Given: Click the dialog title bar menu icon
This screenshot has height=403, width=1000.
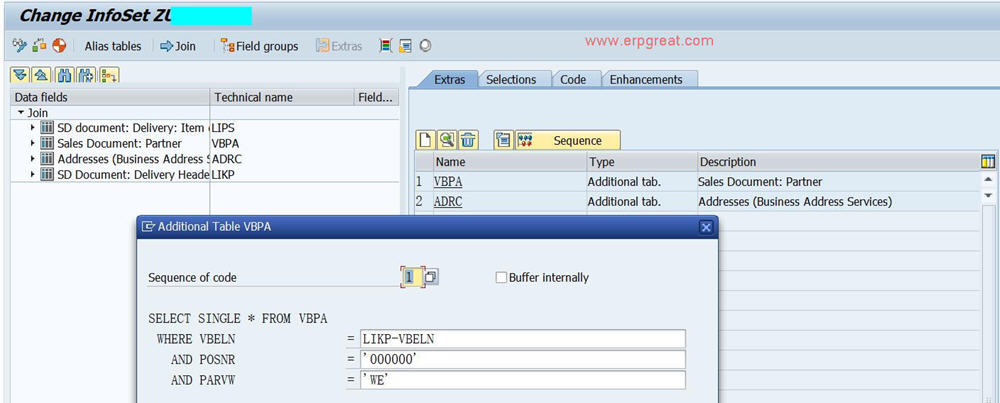Looking at the screenshot, I should [x=148, y=226].
